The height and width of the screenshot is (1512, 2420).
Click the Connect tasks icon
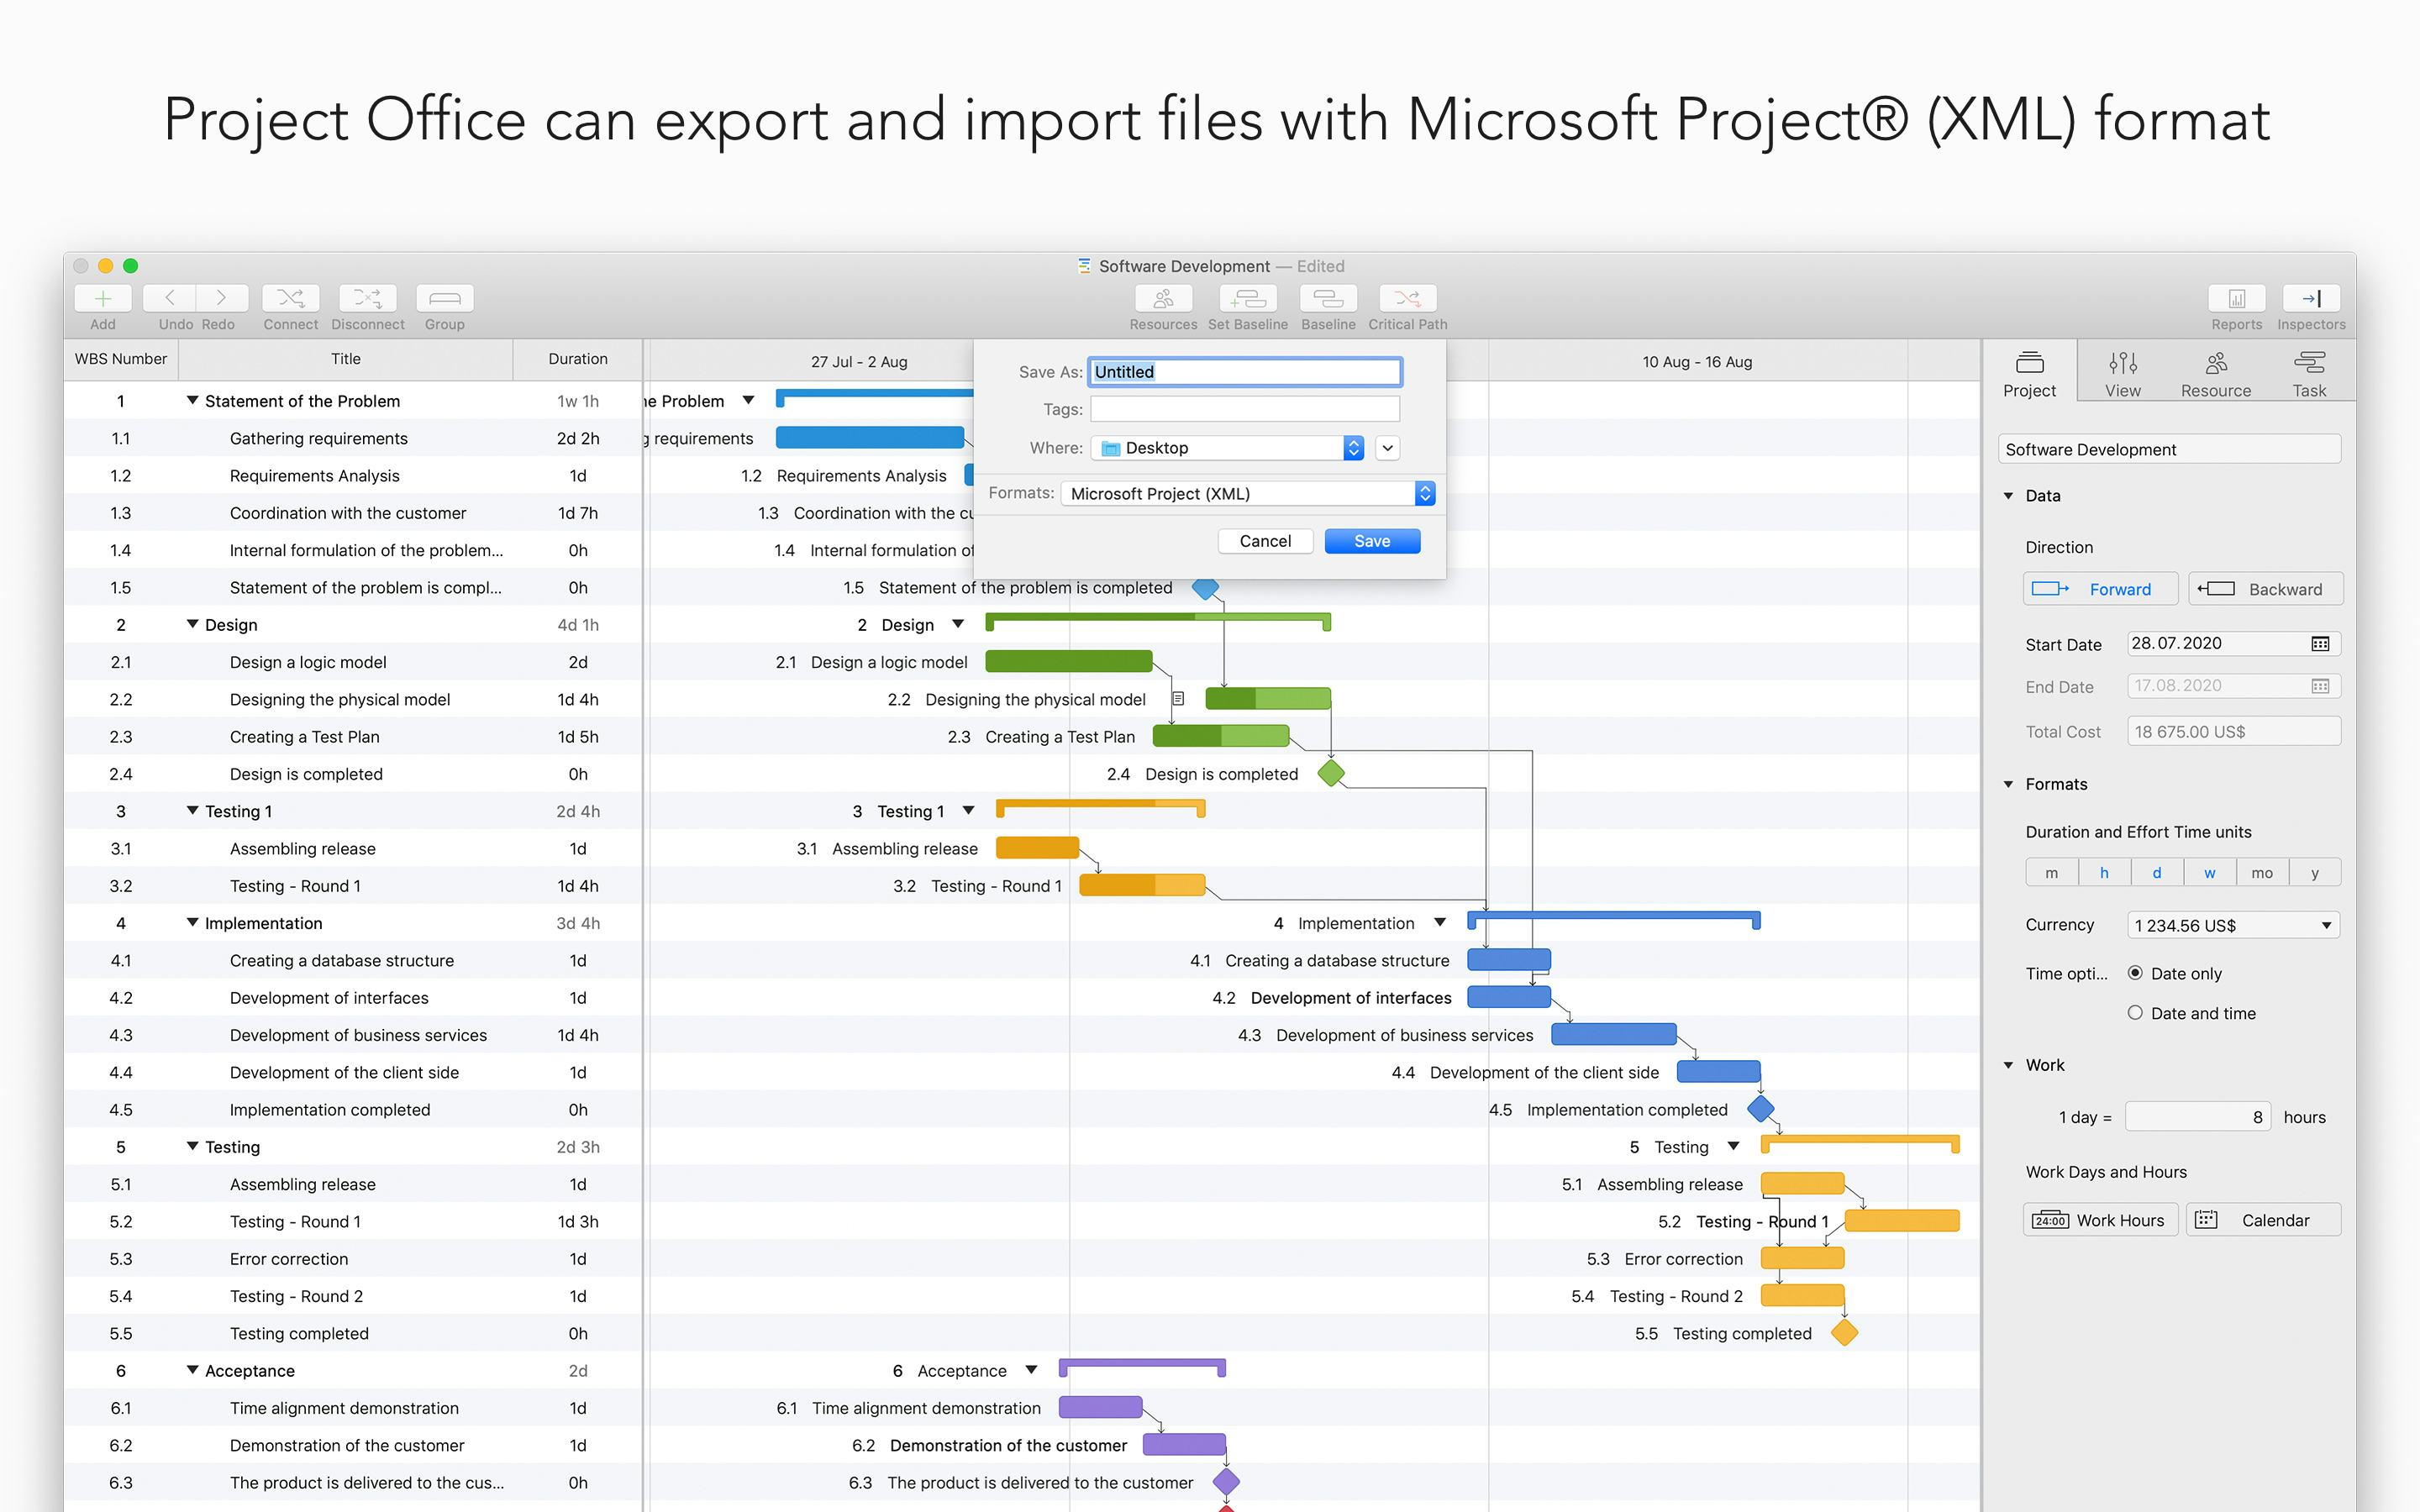(x=290, y=298)
